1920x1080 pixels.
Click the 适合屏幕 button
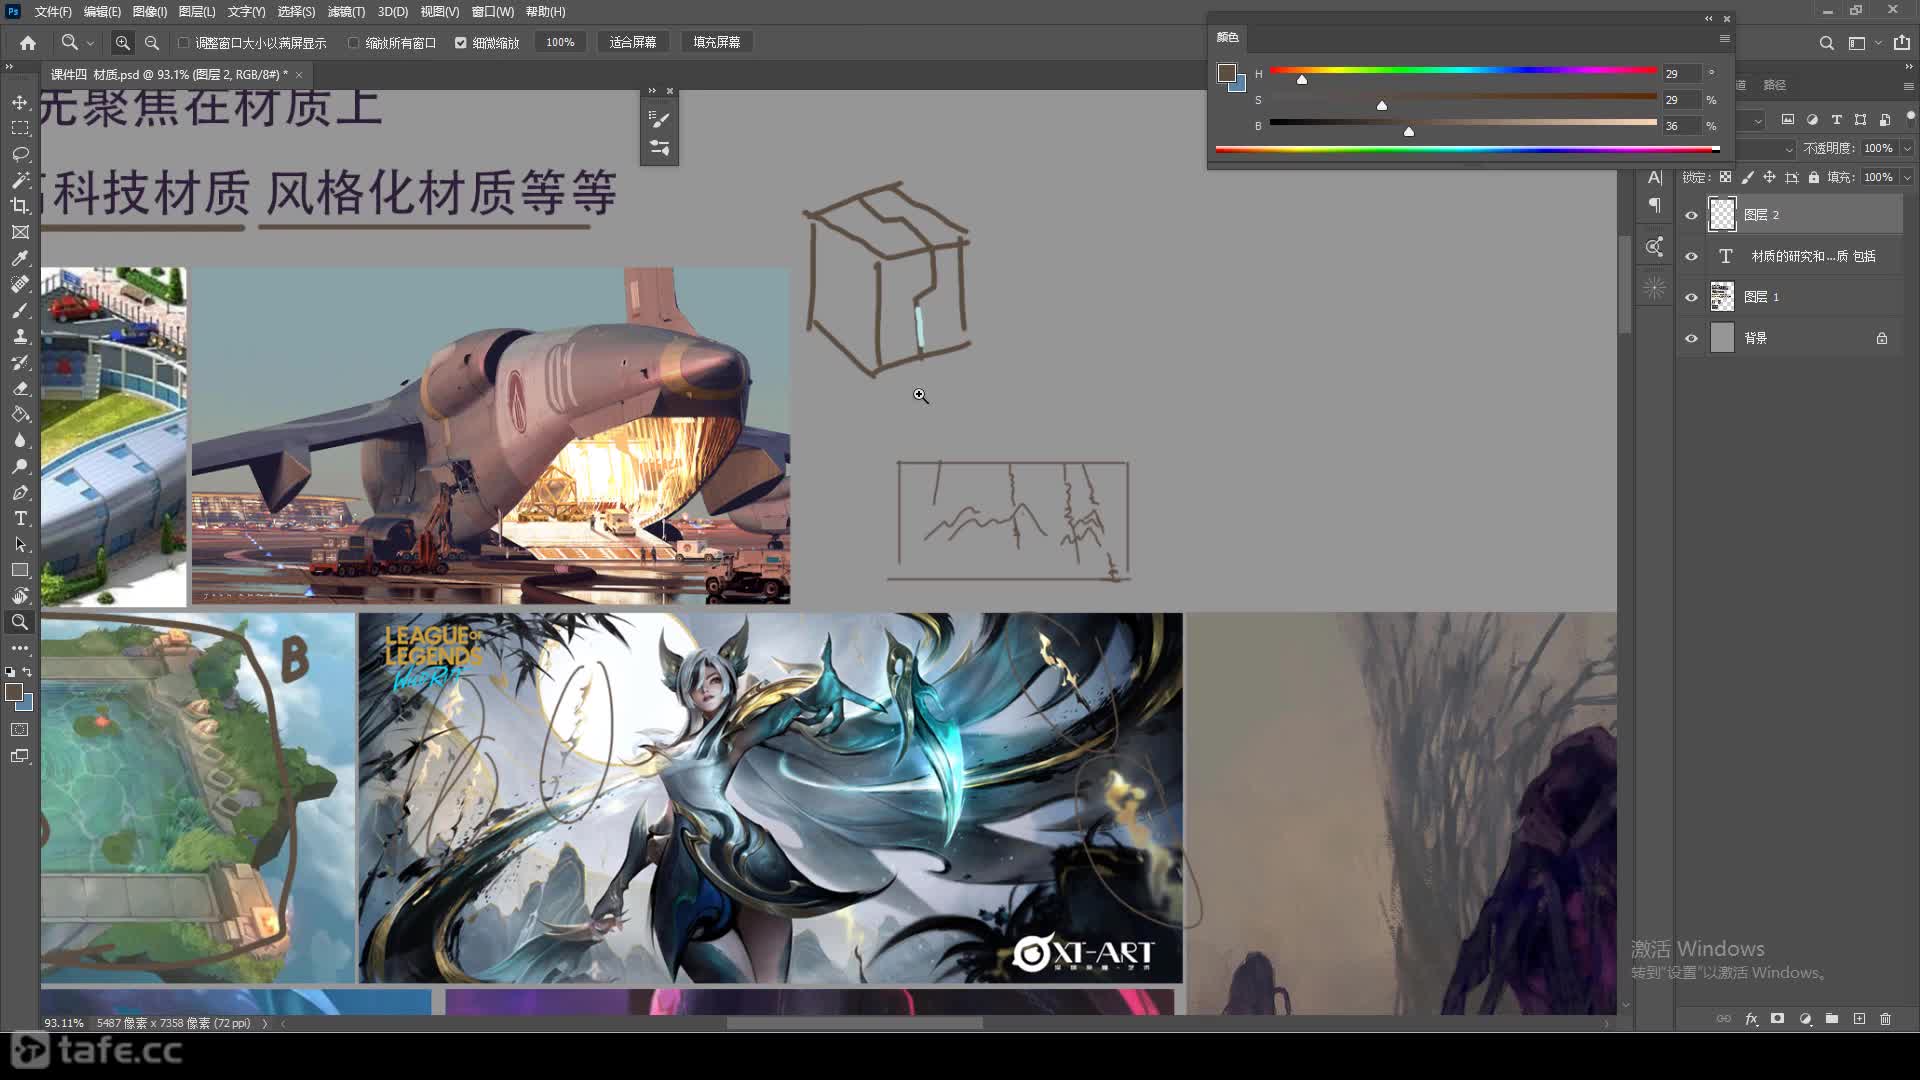[632, 42]
